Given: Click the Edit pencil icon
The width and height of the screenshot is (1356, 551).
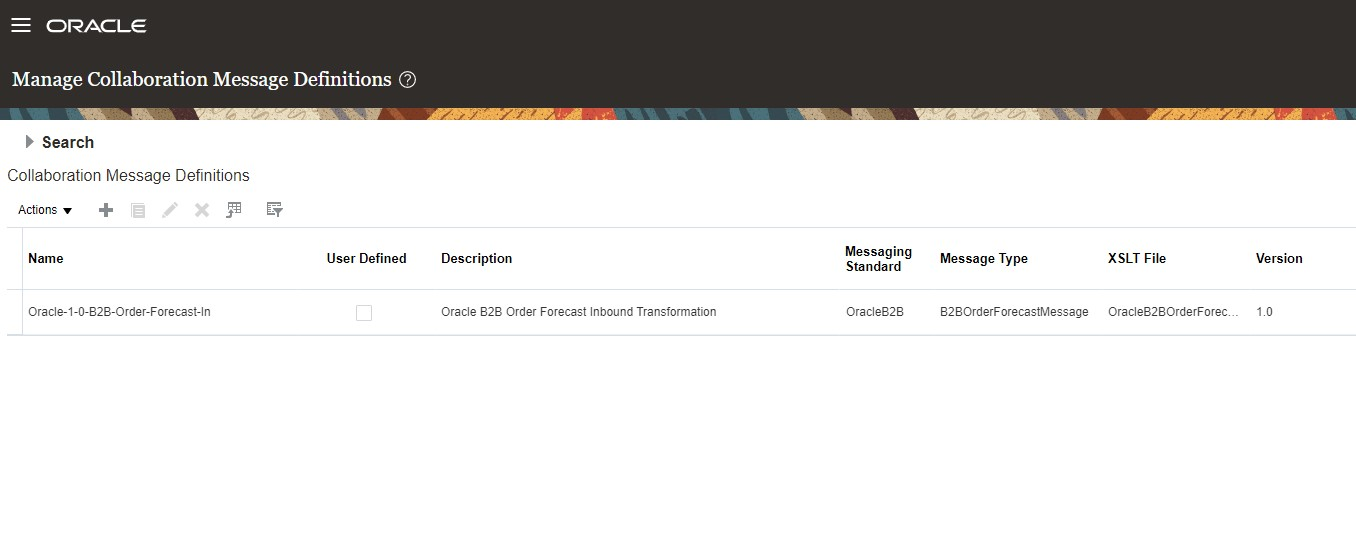Looking at the screenshot, I should 170,210.
